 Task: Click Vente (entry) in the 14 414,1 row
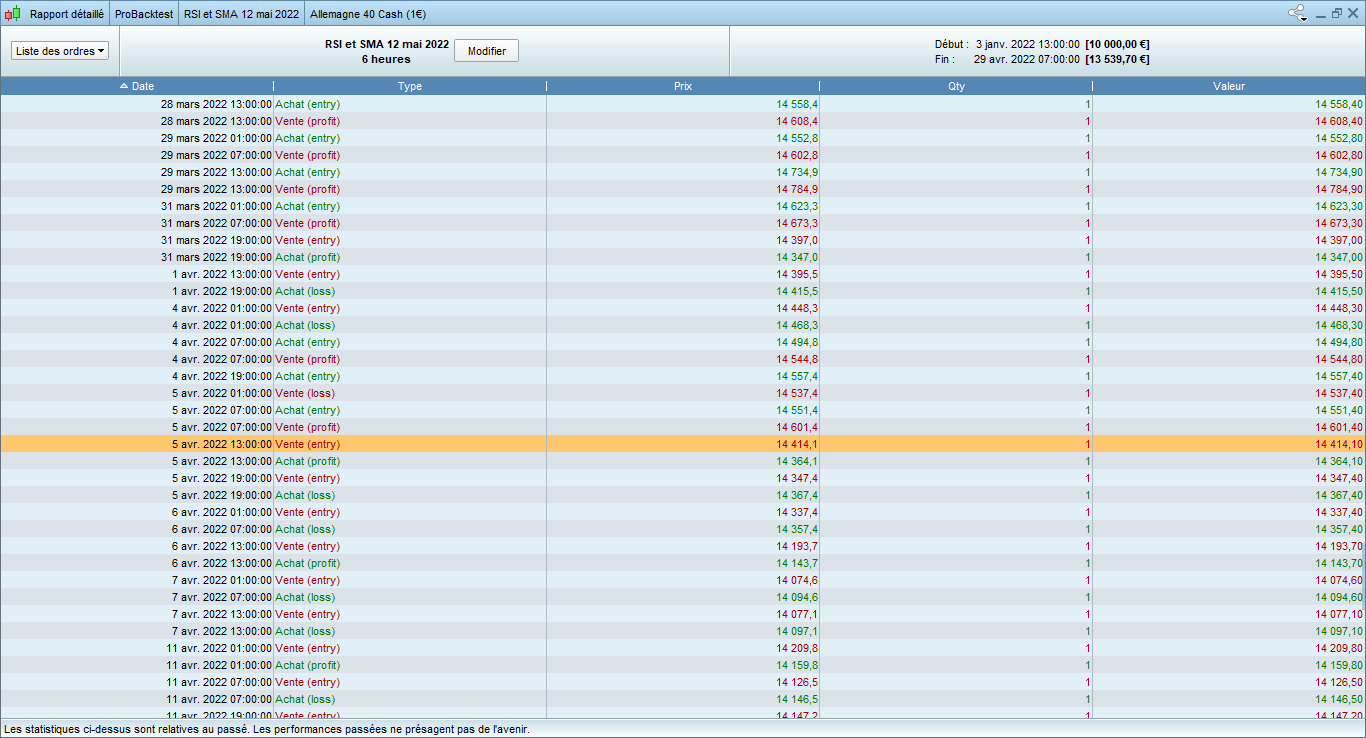tap(307, 444)
